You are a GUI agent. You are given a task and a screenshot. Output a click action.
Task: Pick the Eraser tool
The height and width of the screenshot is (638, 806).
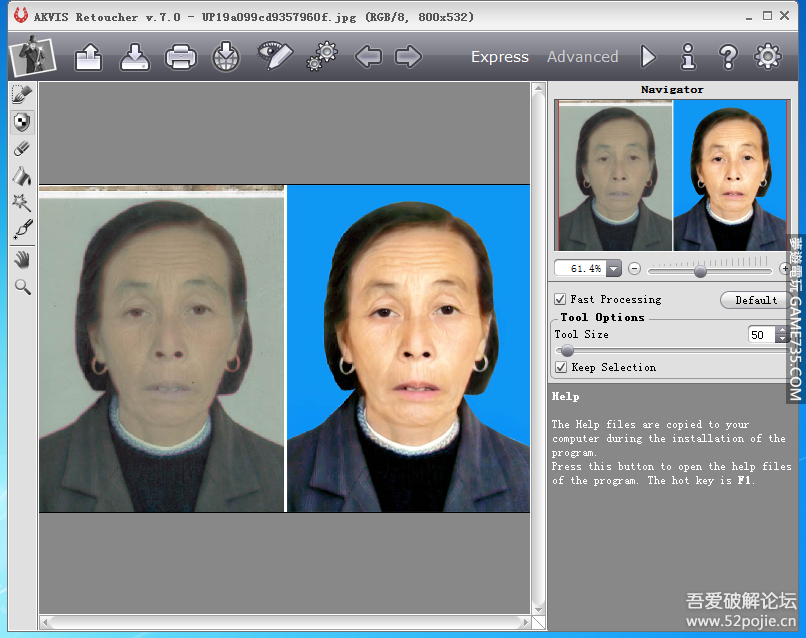(x=21, y=149)
